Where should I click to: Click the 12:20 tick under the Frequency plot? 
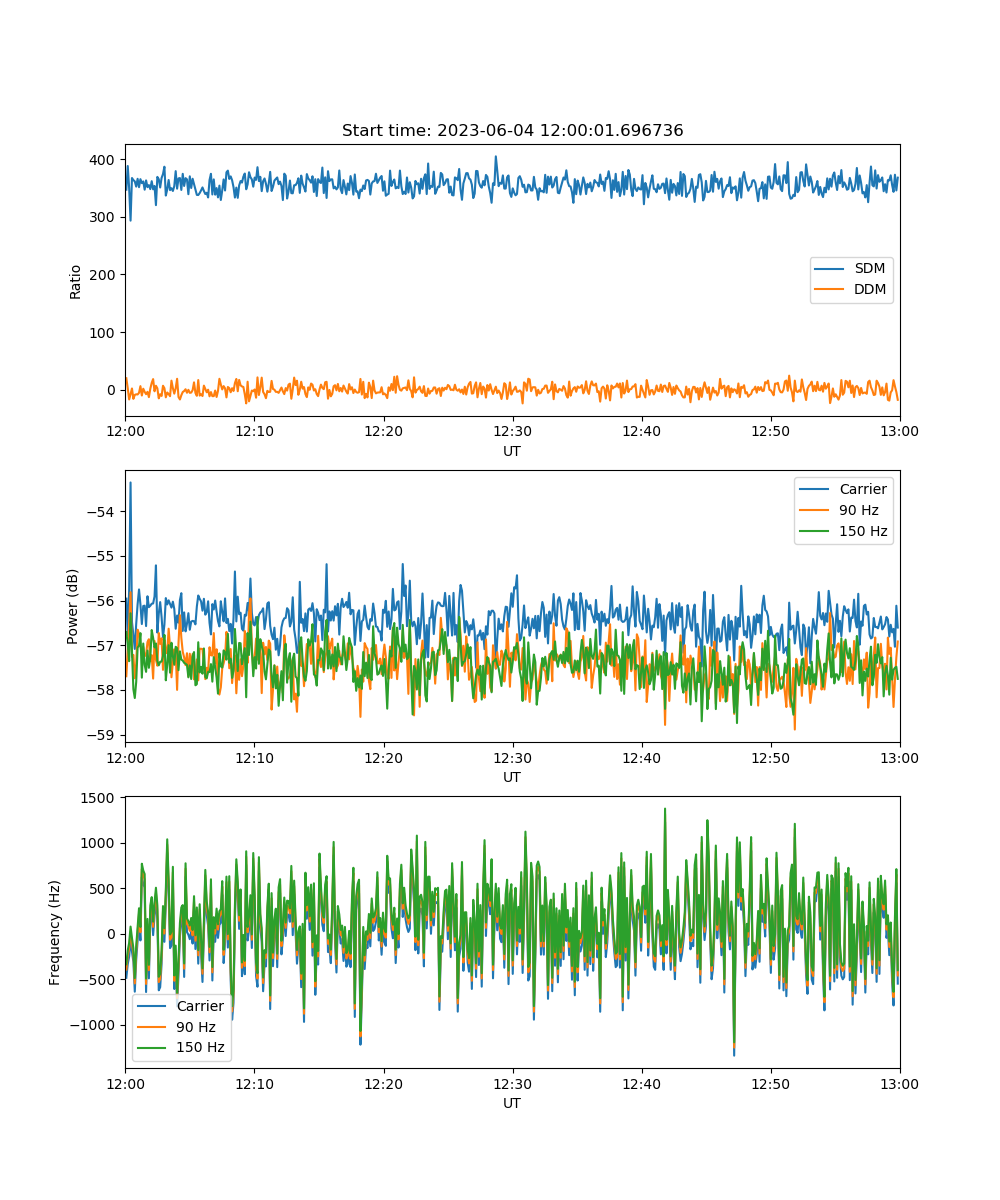coord(383,1083)
